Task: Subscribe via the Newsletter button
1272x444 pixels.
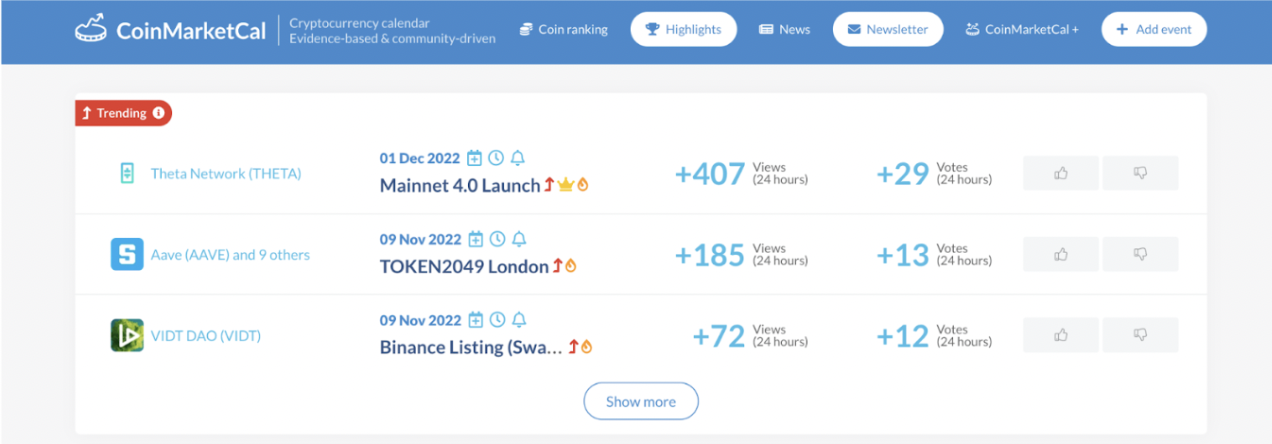Action: [x=887, y=29]
